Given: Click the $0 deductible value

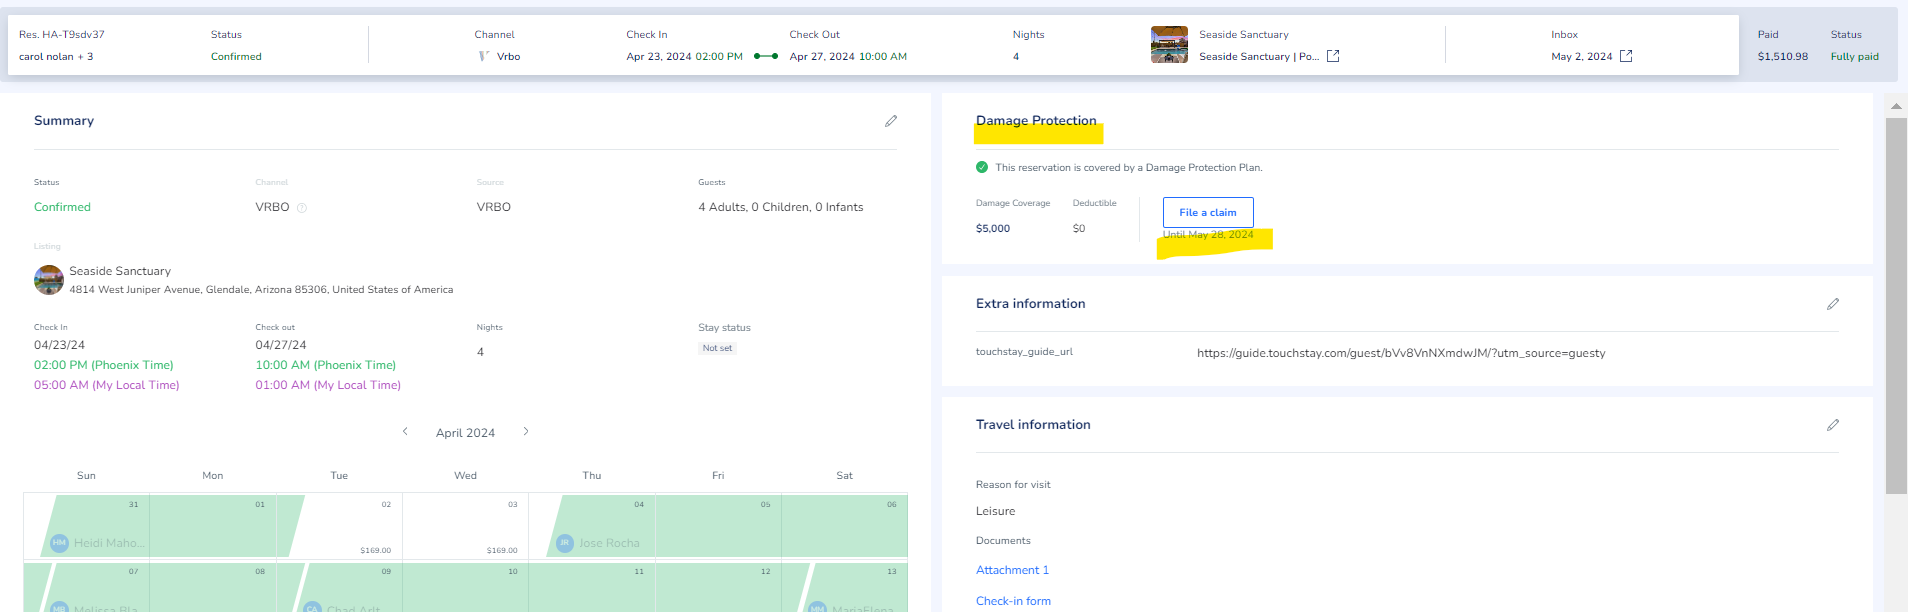Looking at the screenshot, I should tap(1079, 228).
